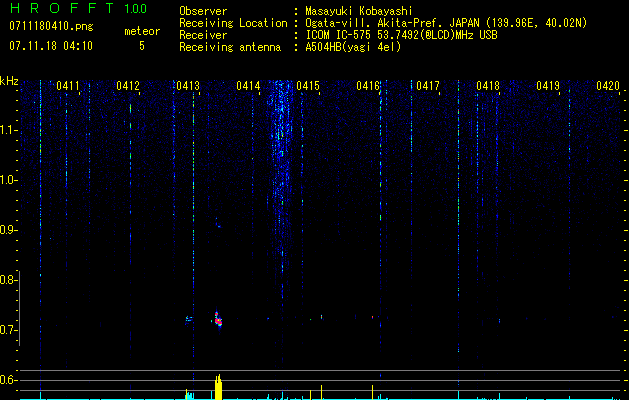Click the 0420 time marker
Viewport: 629px width, 400px height.
pos(608,86)
